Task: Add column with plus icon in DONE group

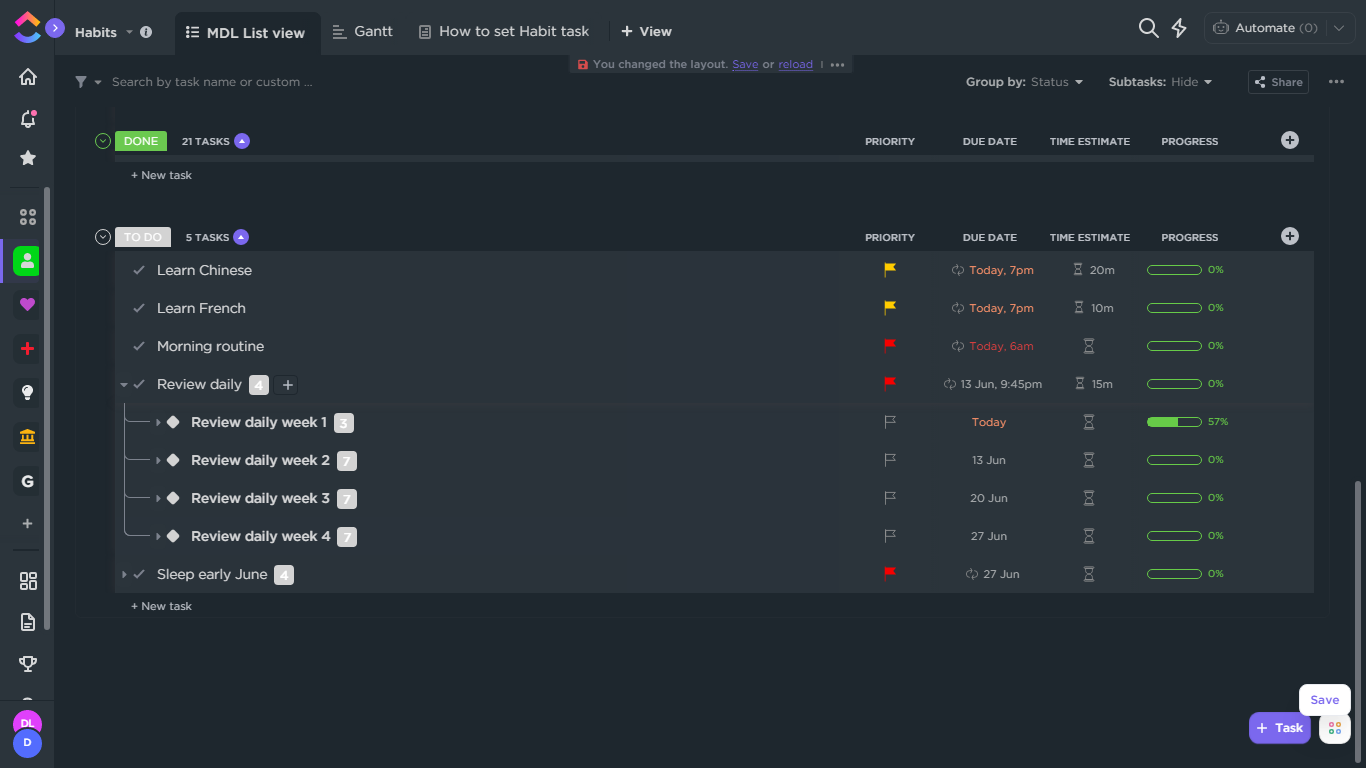Action: pyautogui.click(x=1290, y=140)
